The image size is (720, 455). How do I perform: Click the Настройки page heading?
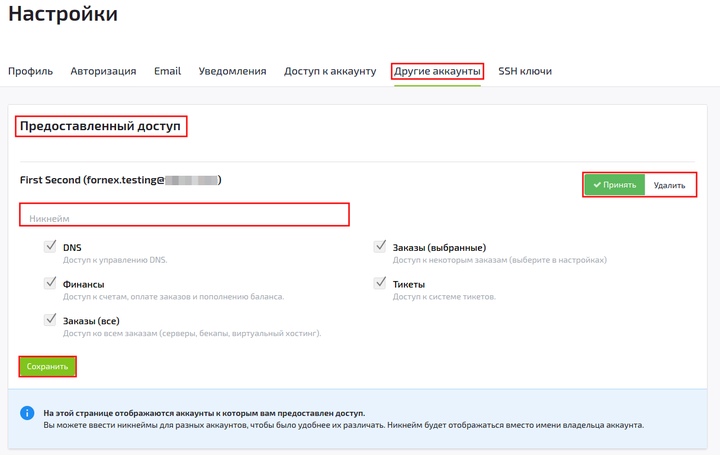(63, 13)
